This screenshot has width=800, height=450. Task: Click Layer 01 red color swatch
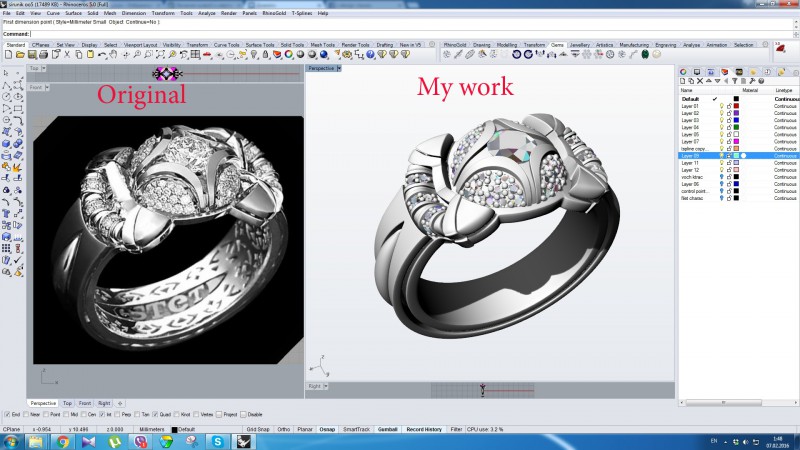pyautogui.click(x=736, y=106)
